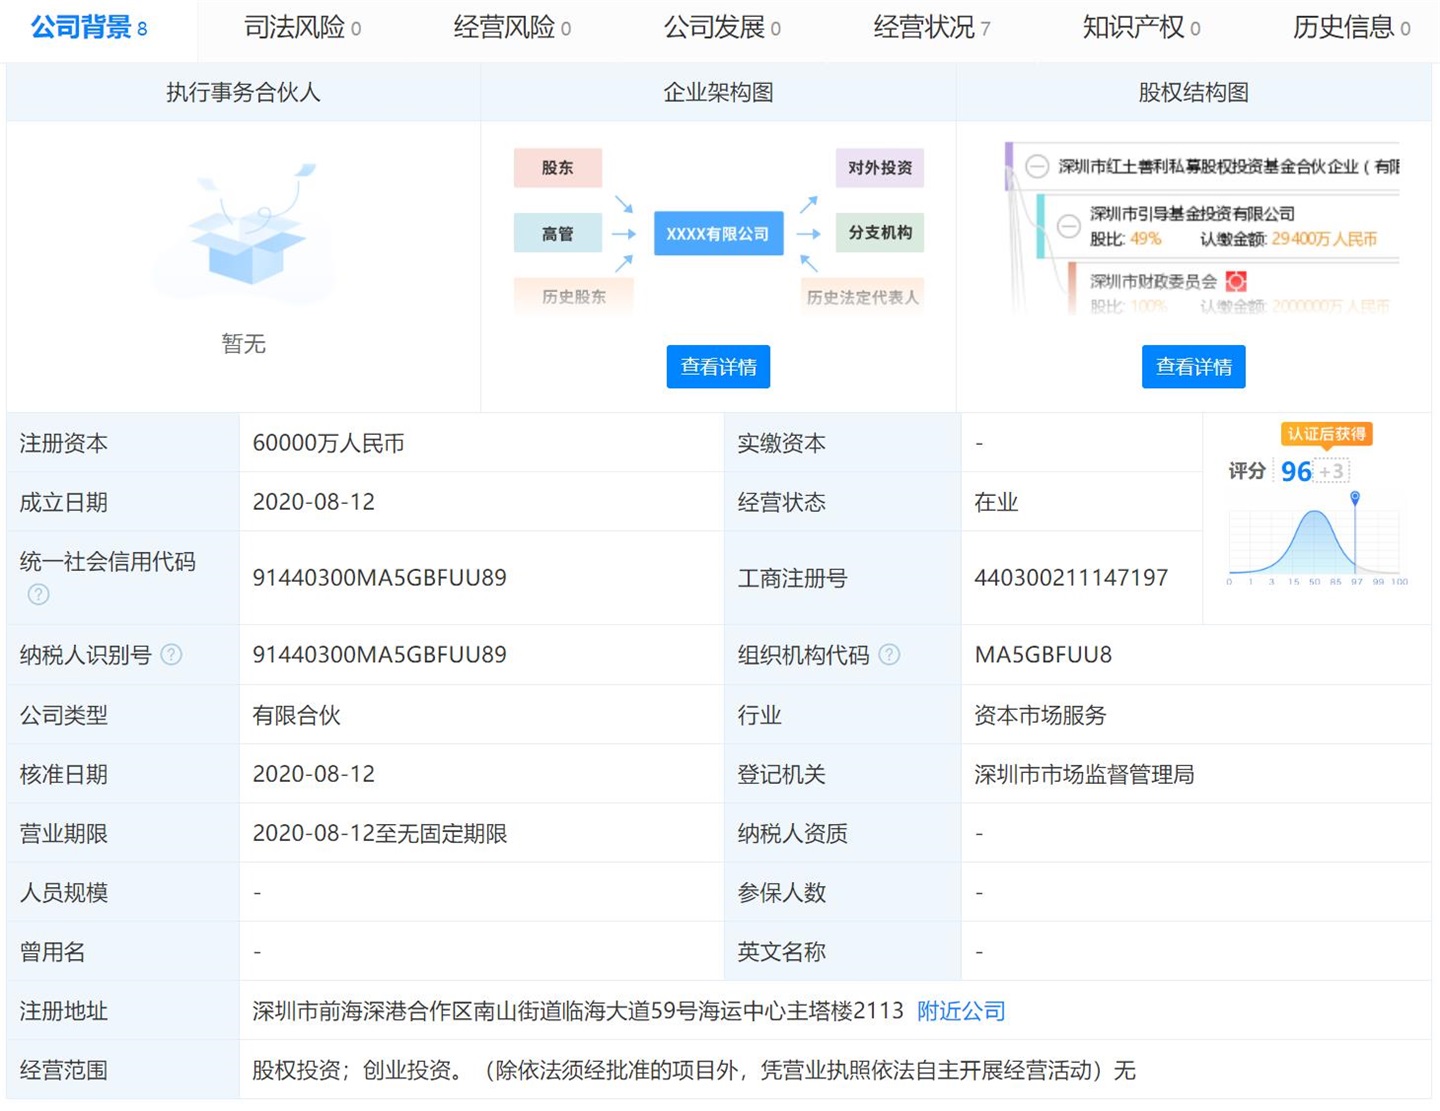
Task: Open the 公司背景 tab
Action: [x=88, y=27]
